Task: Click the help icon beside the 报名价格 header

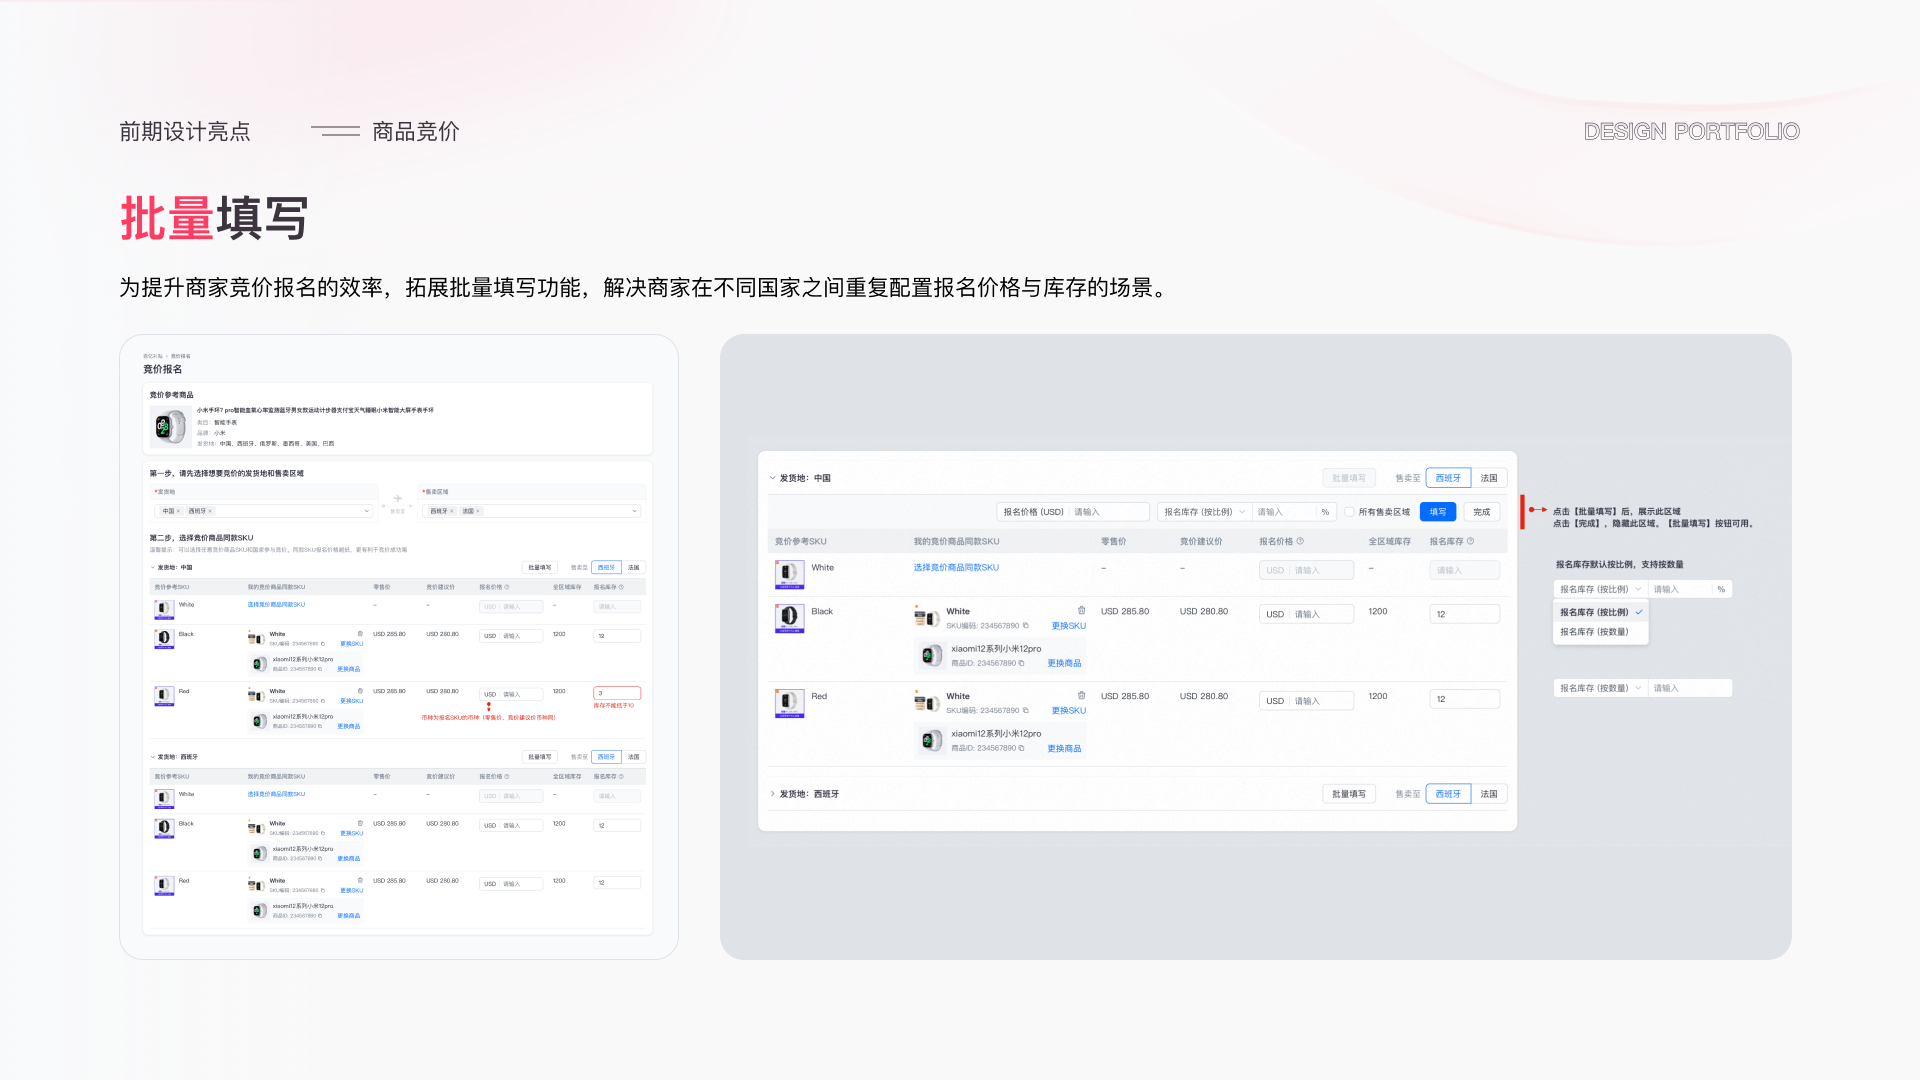Action: [x=1300, y=541]
